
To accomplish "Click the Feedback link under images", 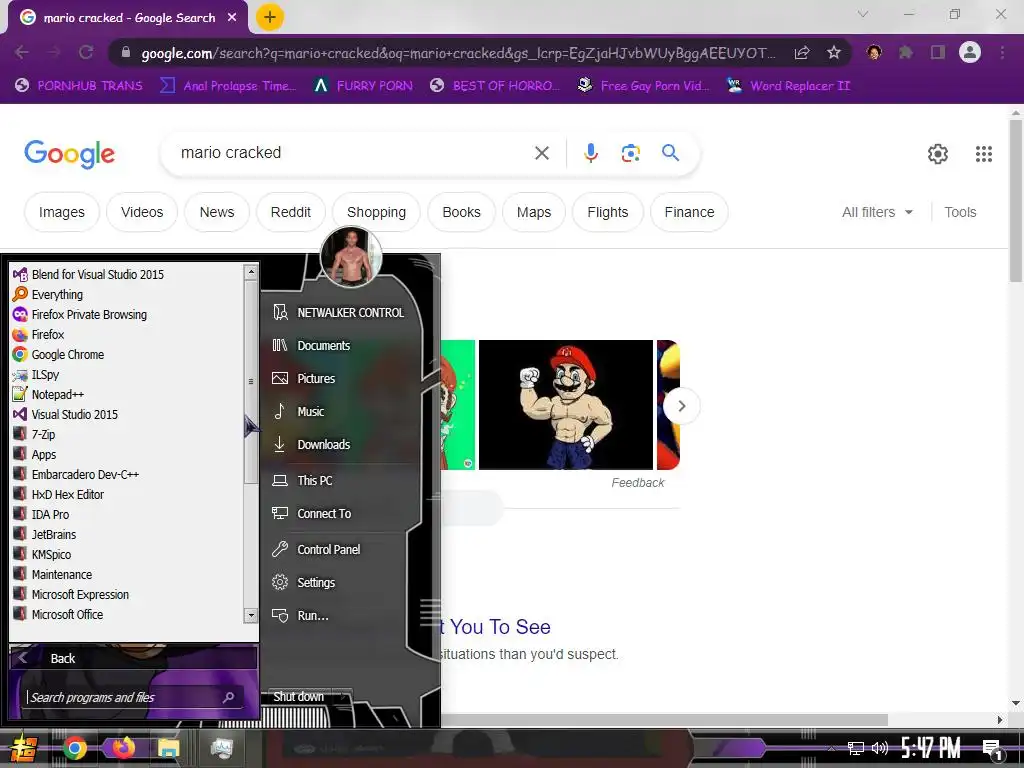I will coord(637,483).
